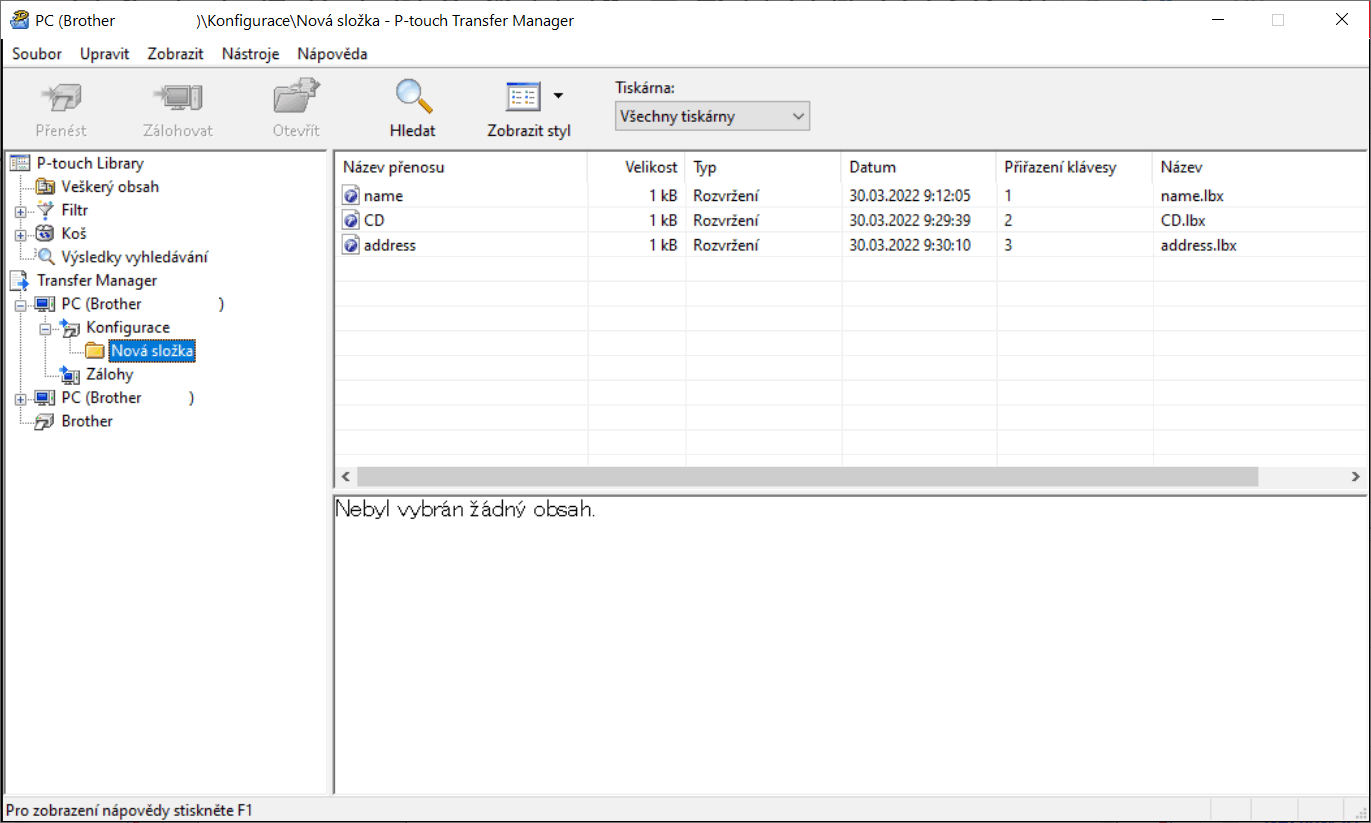The image size is (1371, 823).
Task: Expand the Koš tree node
Action: pos(20,234)
